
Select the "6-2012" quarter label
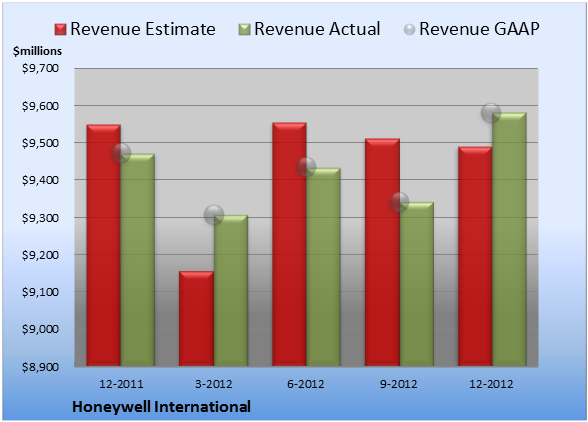(306, 384)
